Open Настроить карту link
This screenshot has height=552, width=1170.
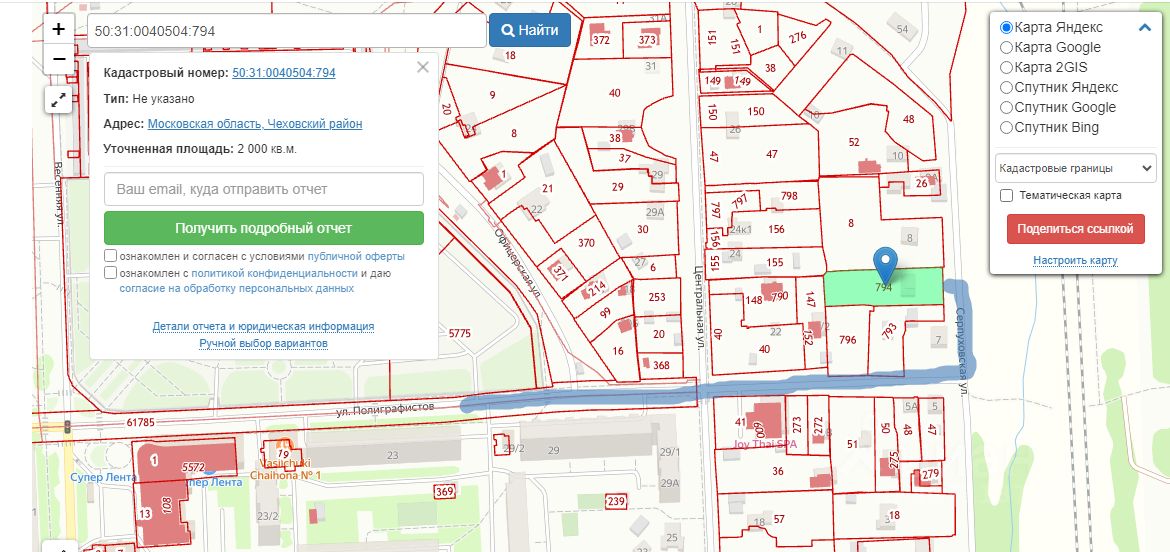pos(1075,260)
